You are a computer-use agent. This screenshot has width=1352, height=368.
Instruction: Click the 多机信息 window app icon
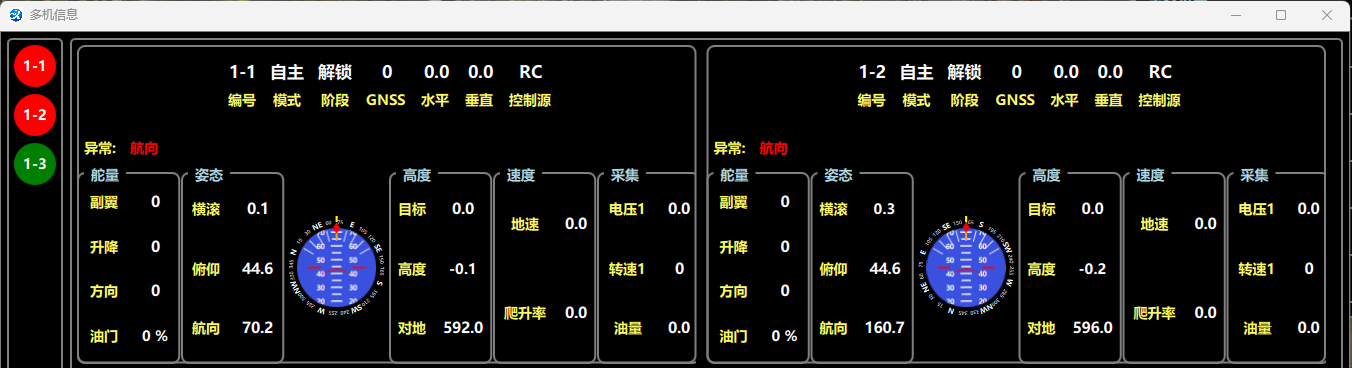tap(16, 15)
